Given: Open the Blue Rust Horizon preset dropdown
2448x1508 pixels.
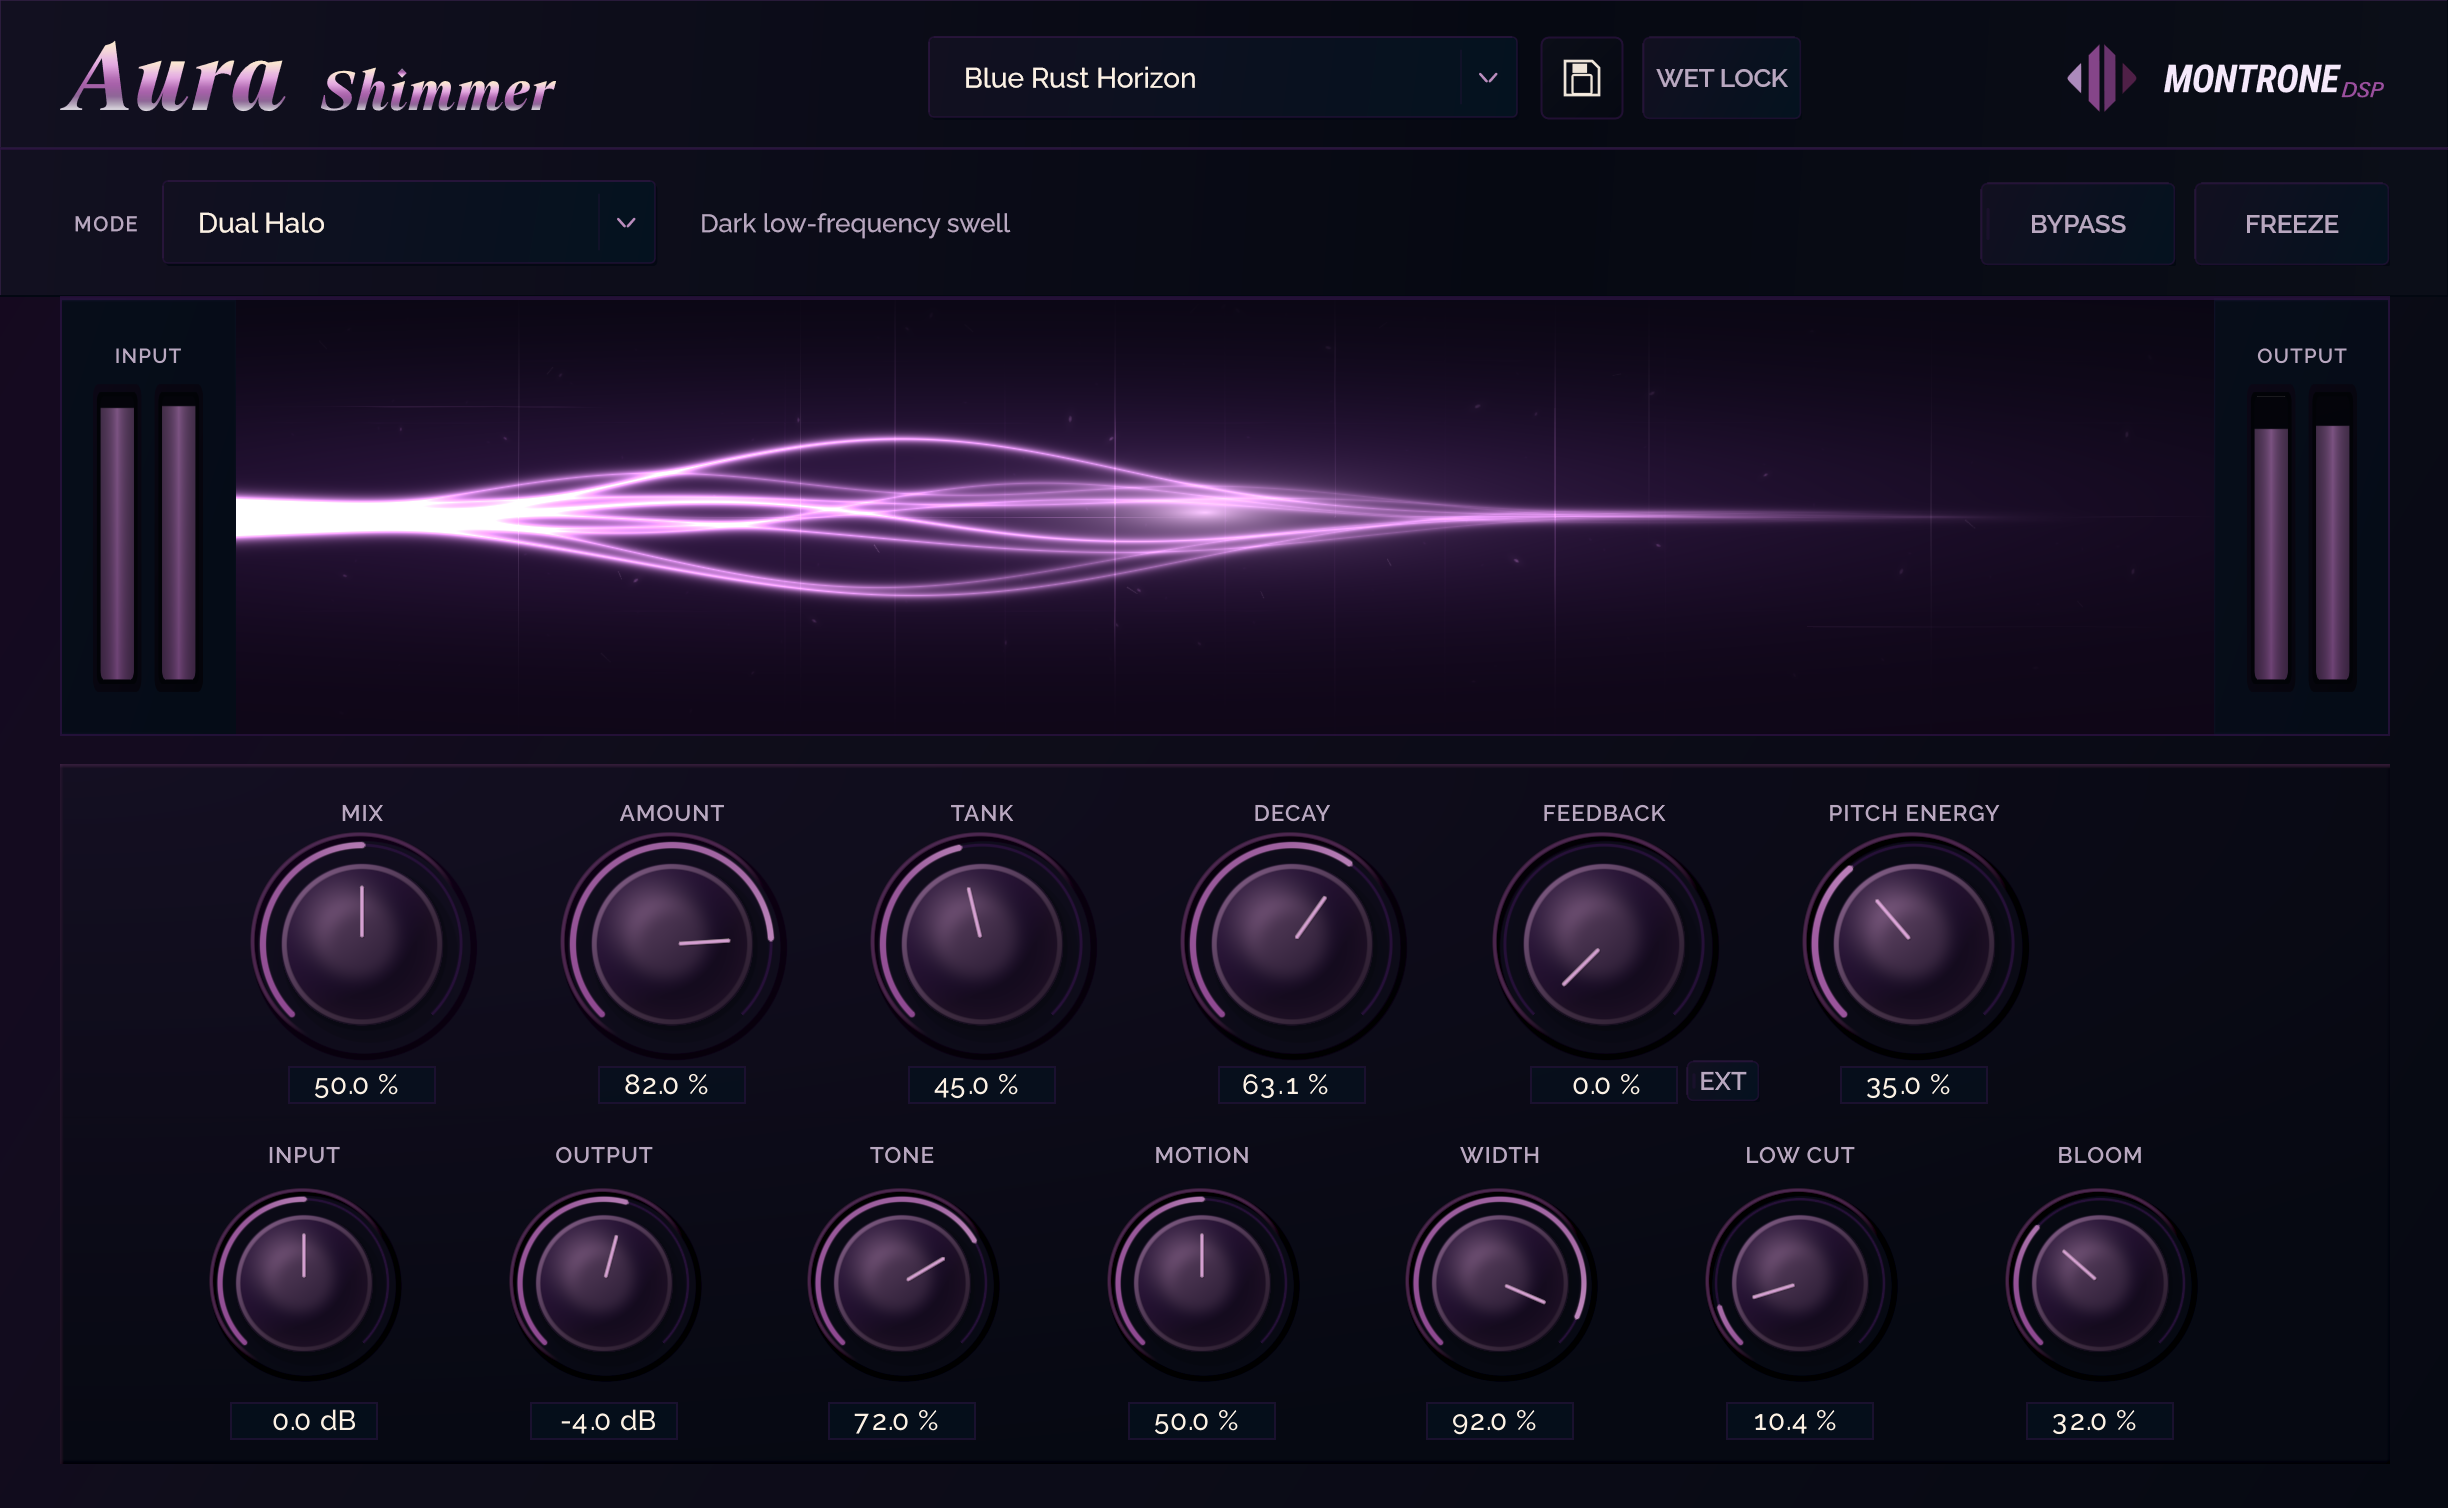Looking at the screenshot, I should [1222, 78].
